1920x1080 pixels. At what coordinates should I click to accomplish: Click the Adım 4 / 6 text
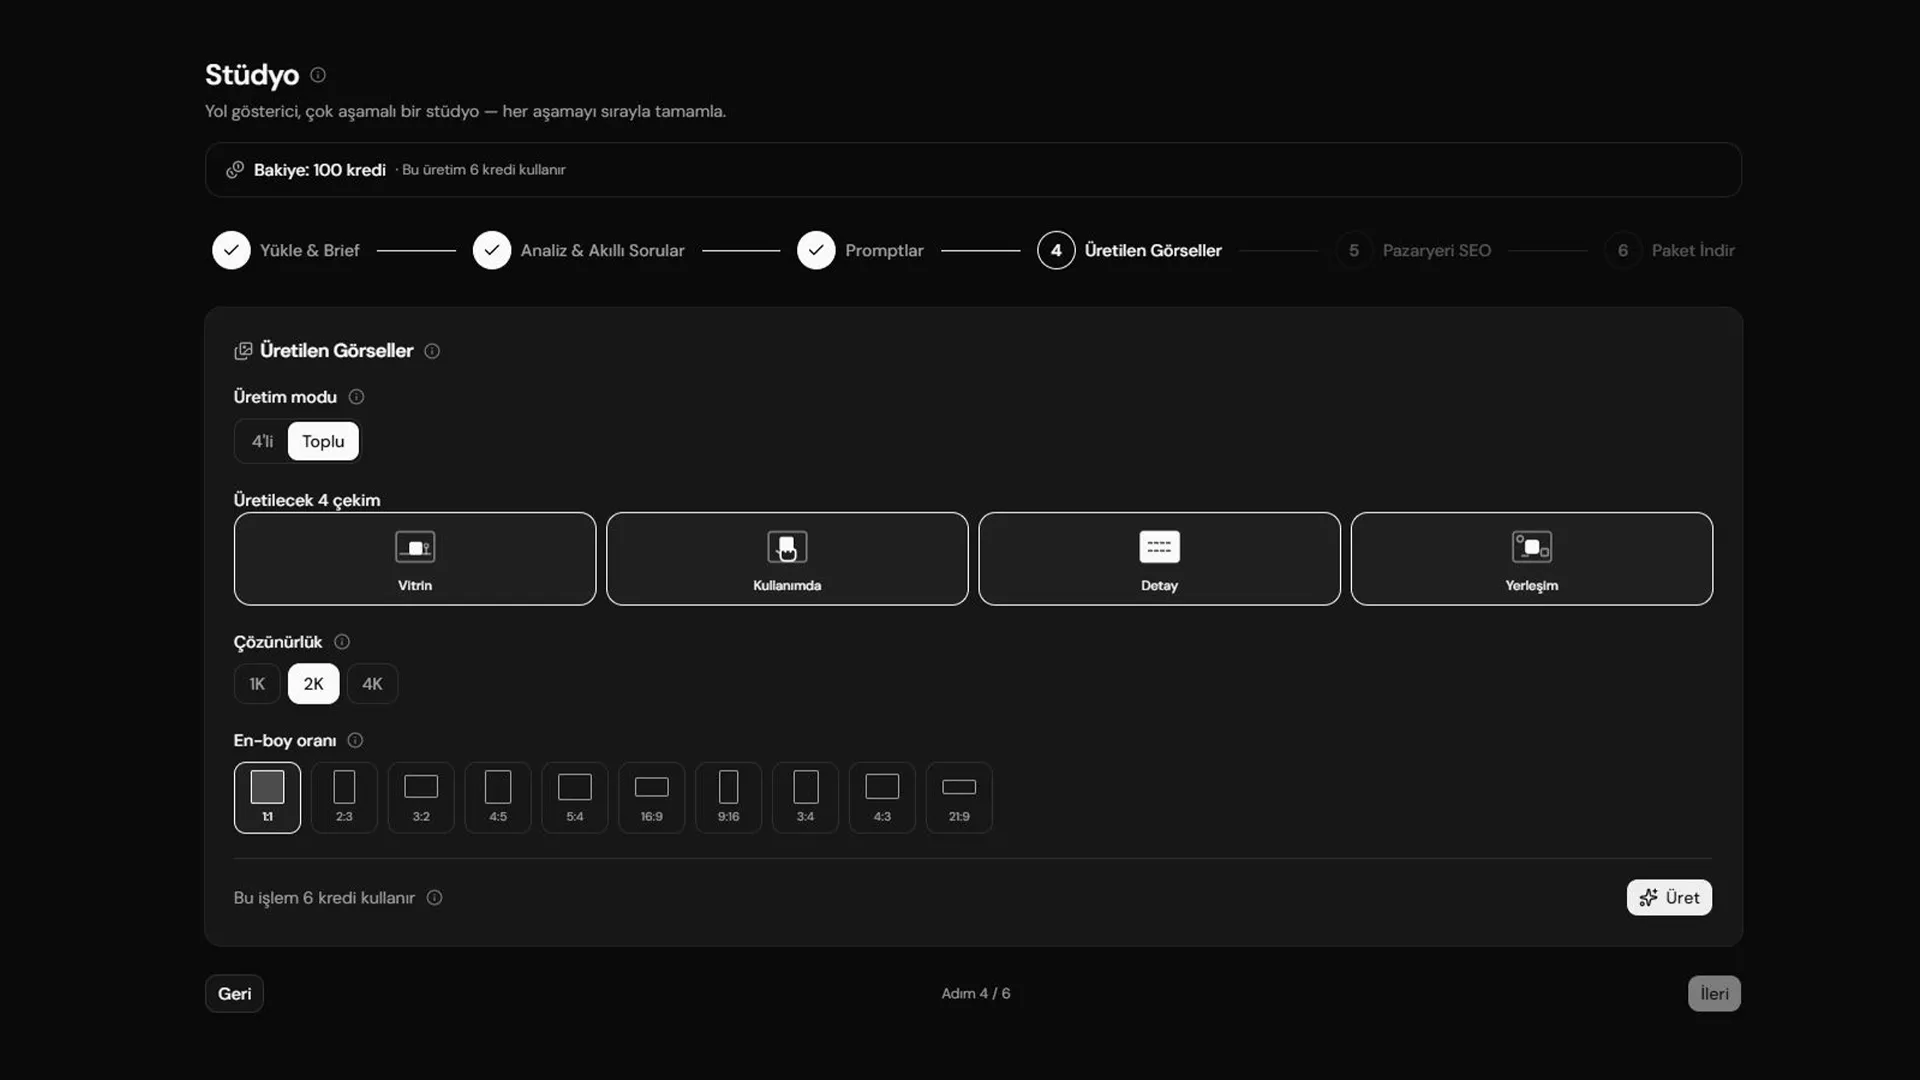976,994
